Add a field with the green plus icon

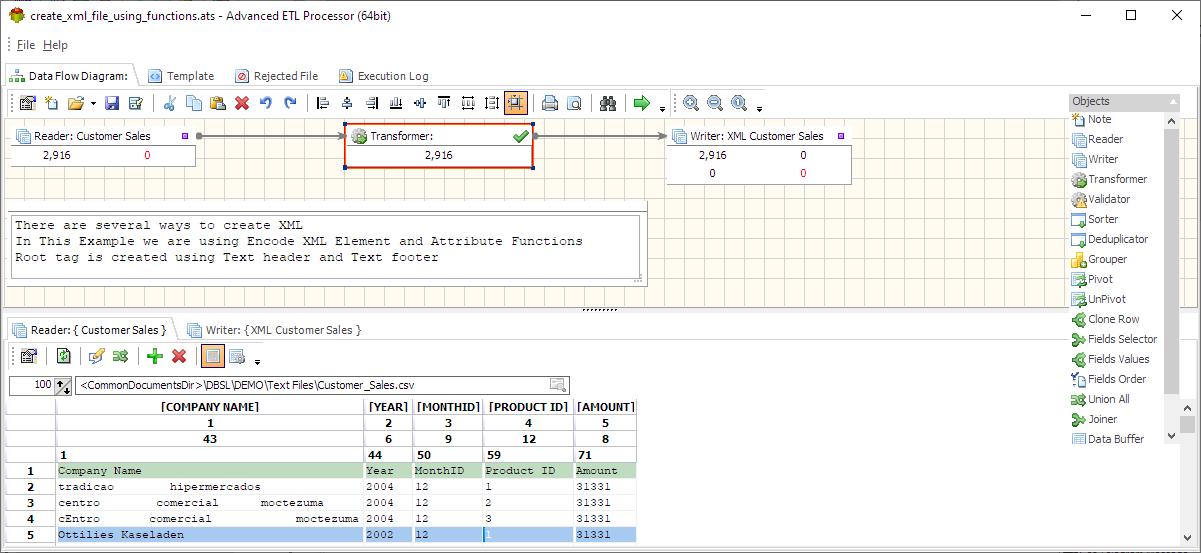(154, 355)
